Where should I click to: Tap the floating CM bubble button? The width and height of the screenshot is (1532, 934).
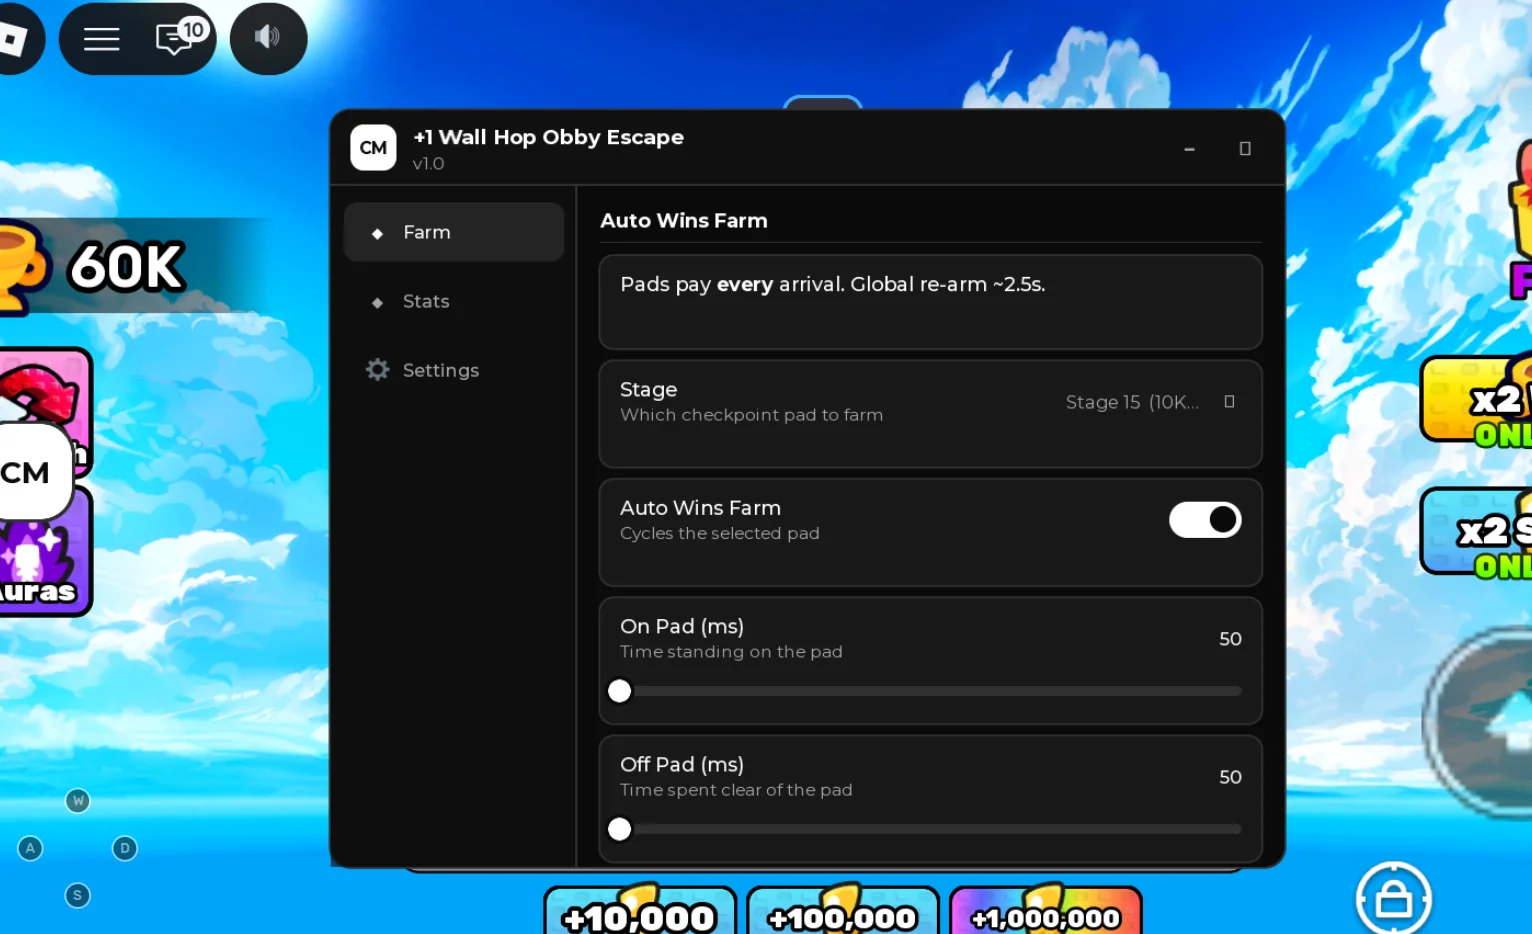click(30, 472)
